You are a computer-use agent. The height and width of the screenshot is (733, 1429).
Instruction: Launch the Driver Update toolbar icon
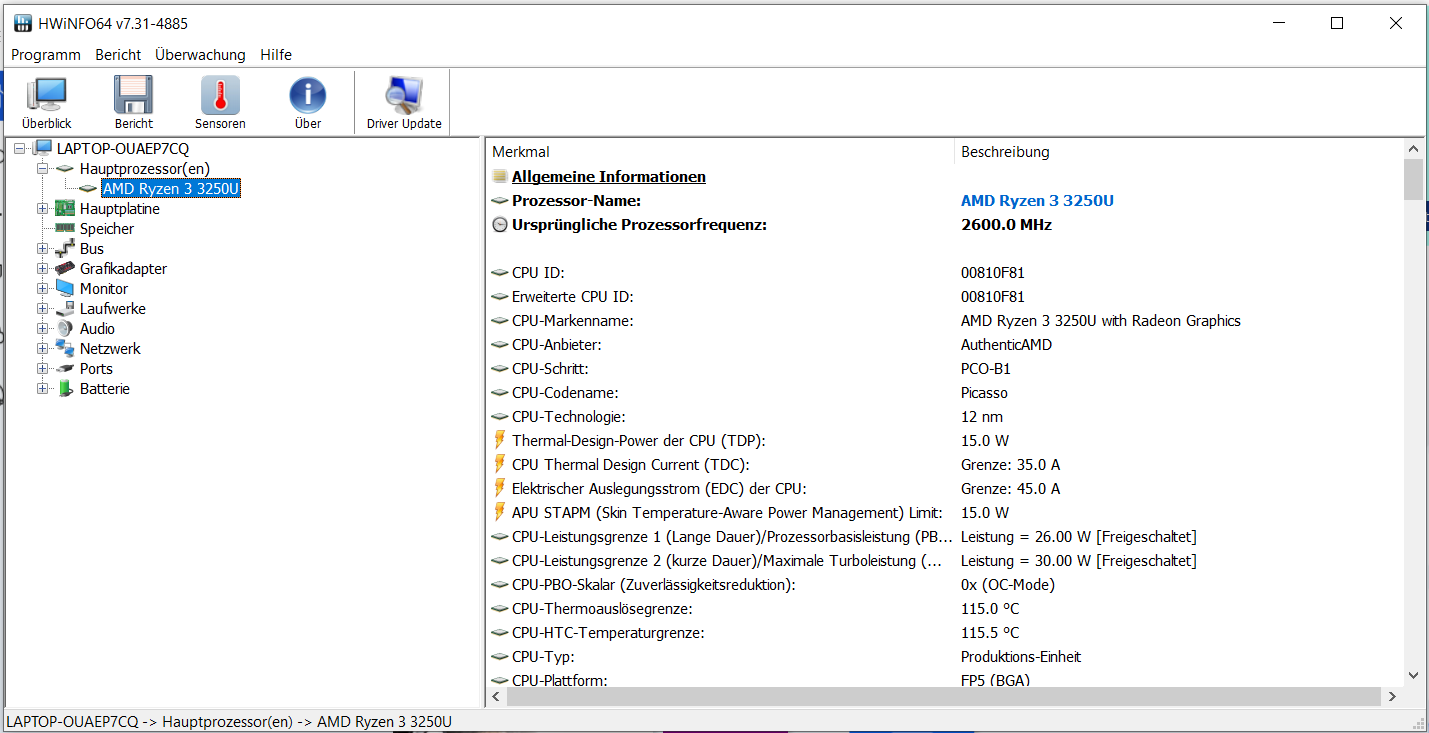coord(404,95)
